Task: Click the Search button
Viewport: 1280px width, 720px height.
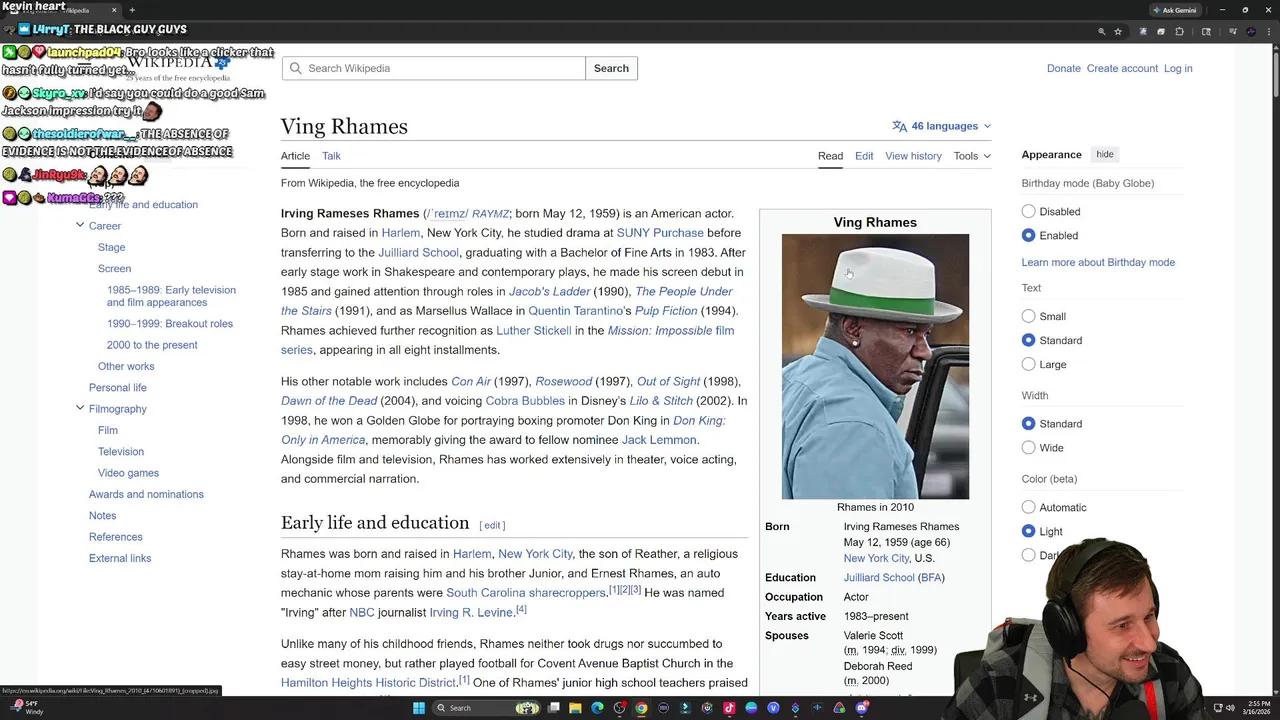Action: pos(611,68)
